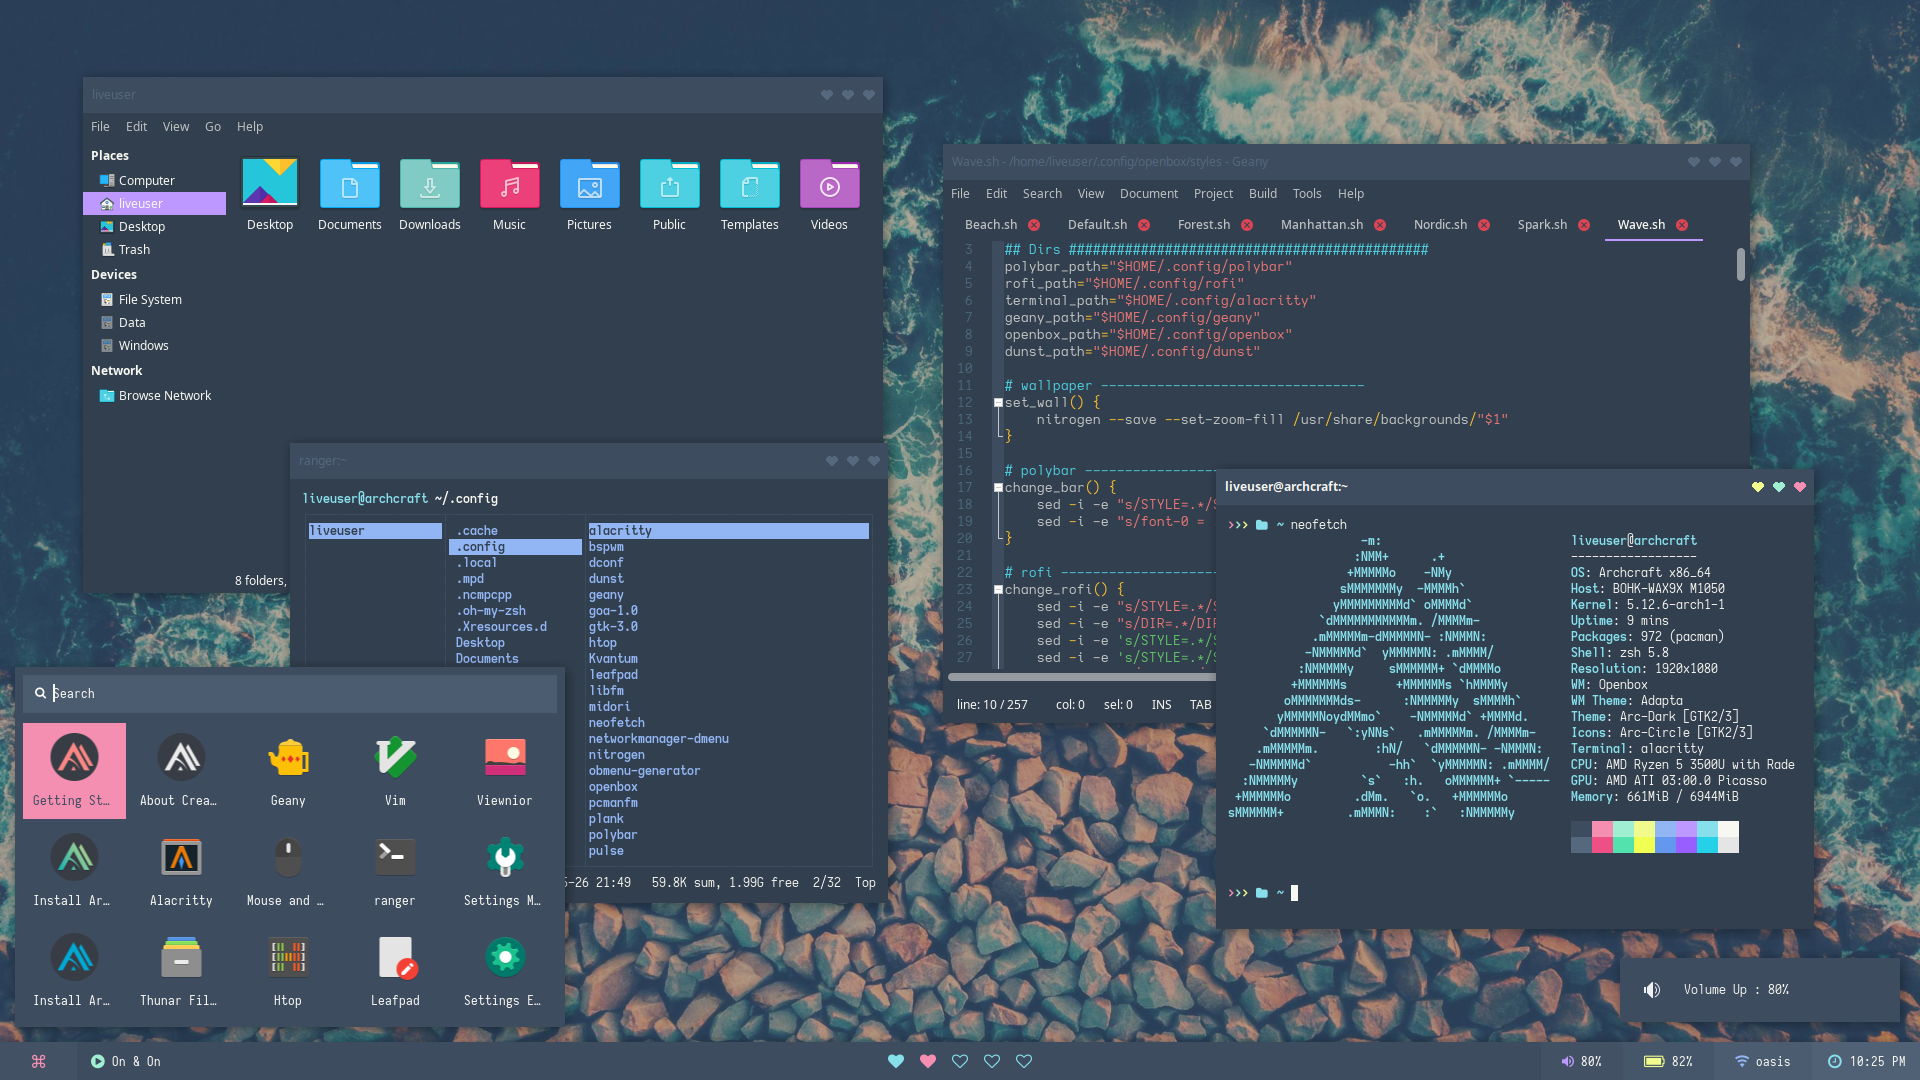This screenshot has width=1920, height=1080.
Task: Switch to the second workspace heart
Action: pyautogui.click(x=928, y=1061)
